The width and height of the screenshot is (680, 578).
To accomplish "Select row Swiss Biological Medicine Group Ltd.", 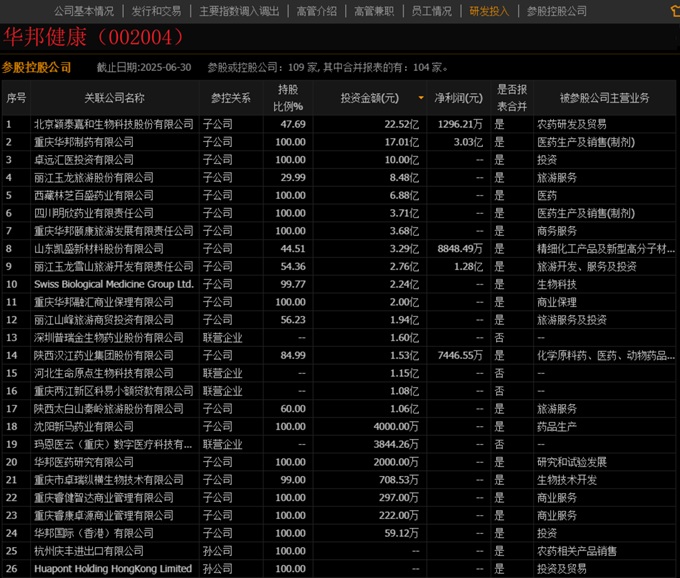I will (x=339, y=284).
